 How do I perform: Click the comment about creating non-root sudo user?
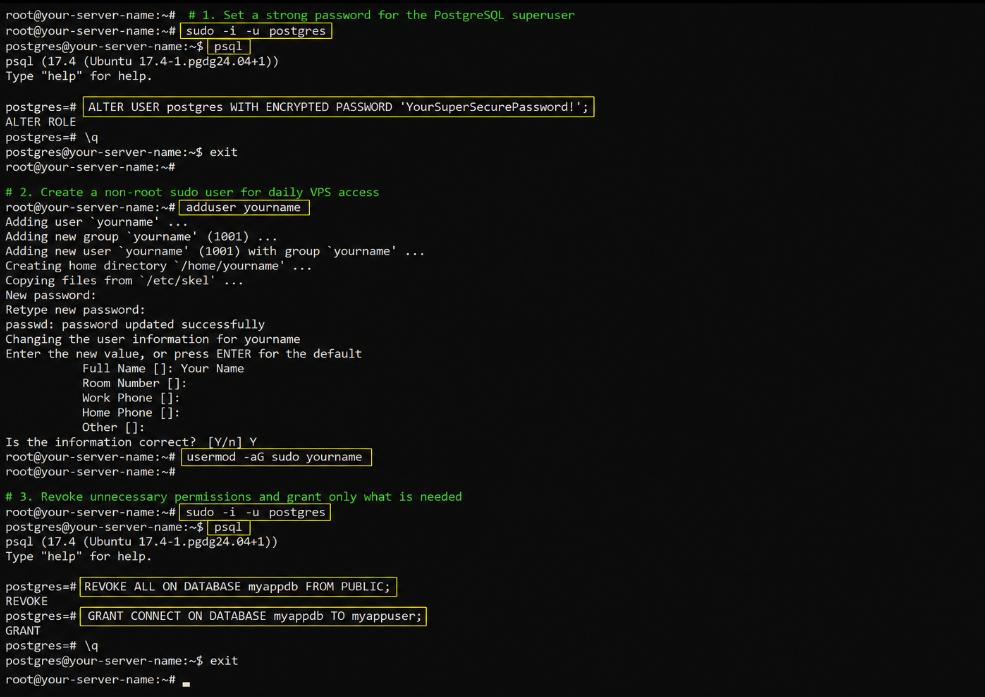(192, 192)
